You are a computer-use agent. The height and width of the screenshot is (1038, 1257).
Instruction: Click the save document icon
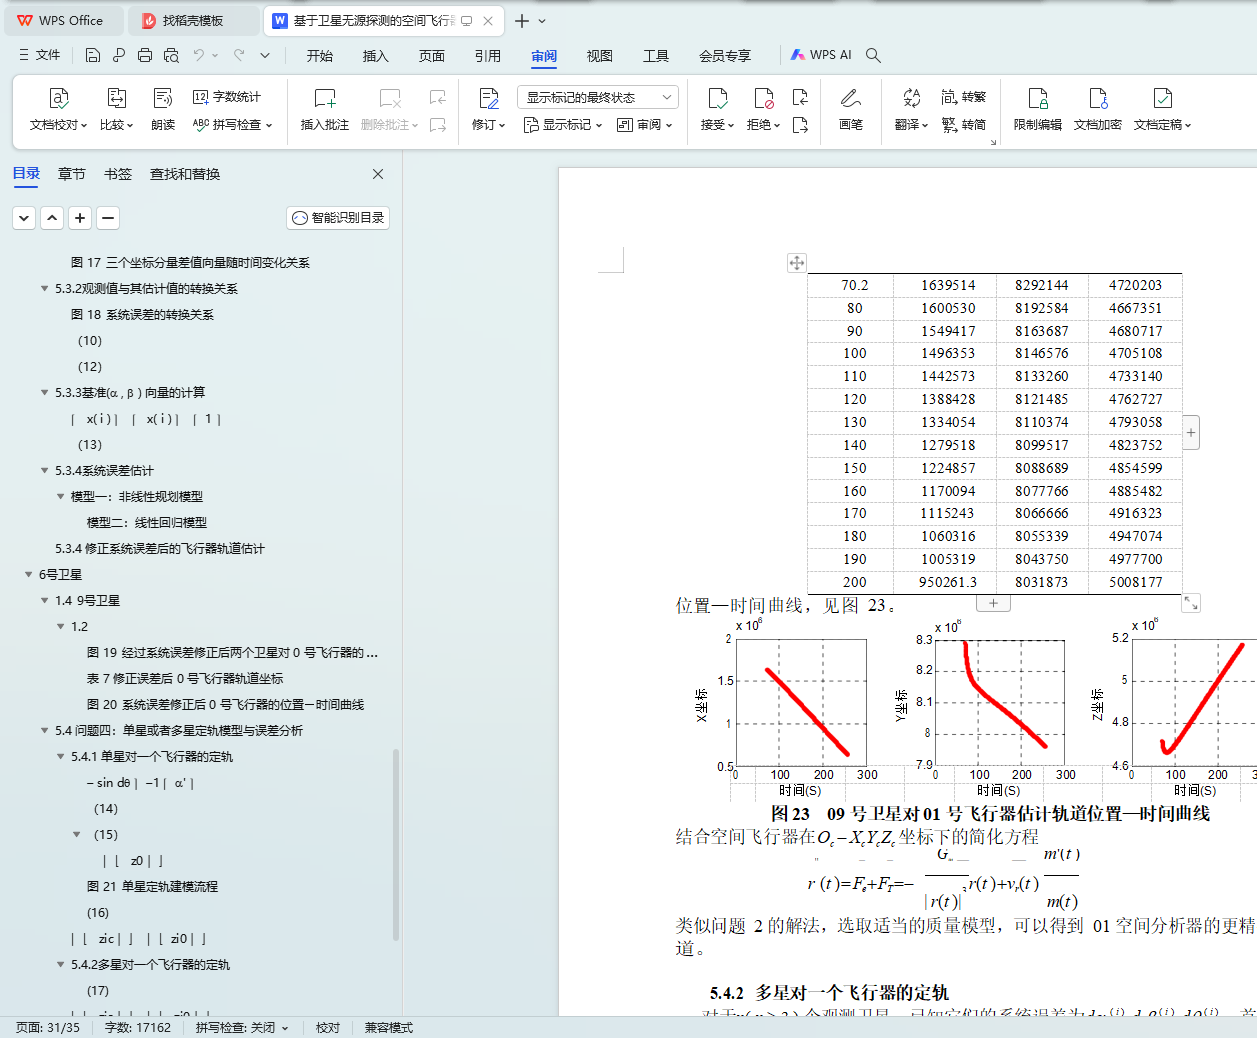coord(92,55)
